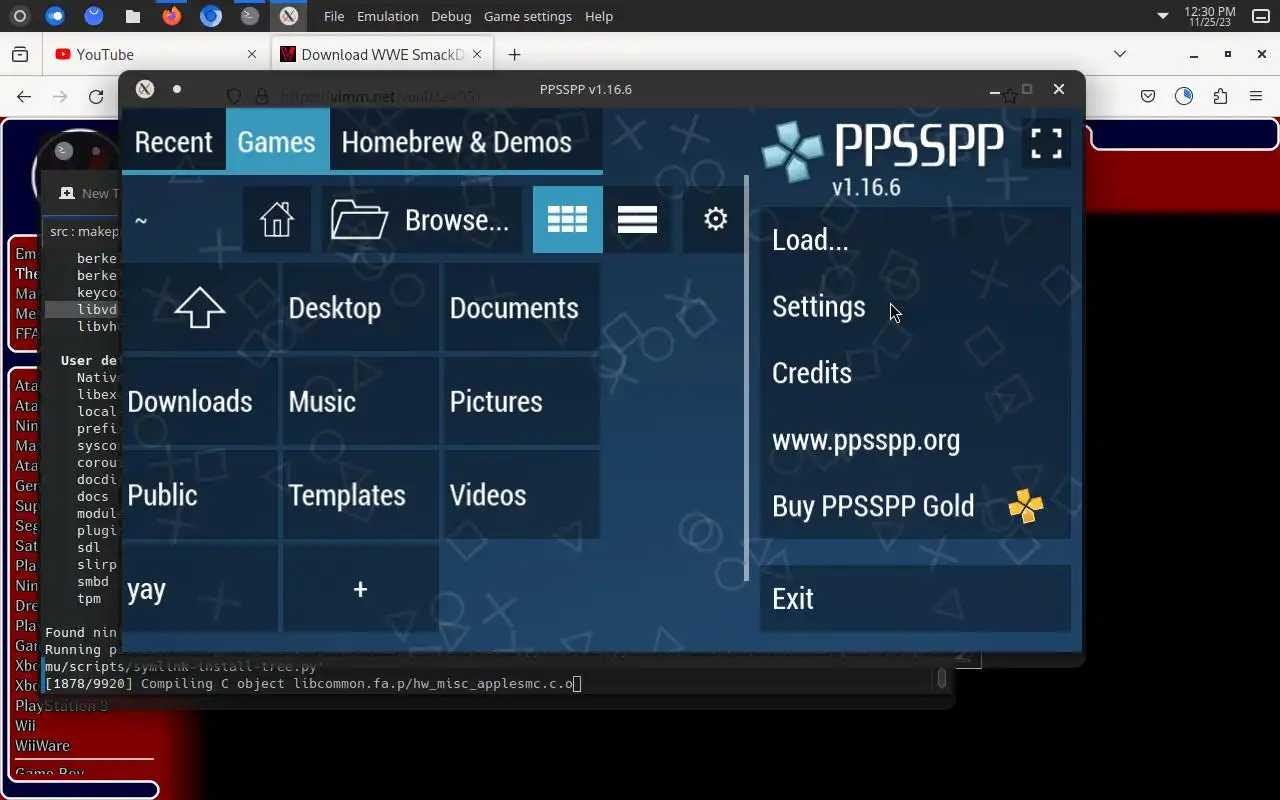The width and height of the screenshot is (1280, 800).
Task: Open the Browse... folder picker
Action: (x=421, y=219)
